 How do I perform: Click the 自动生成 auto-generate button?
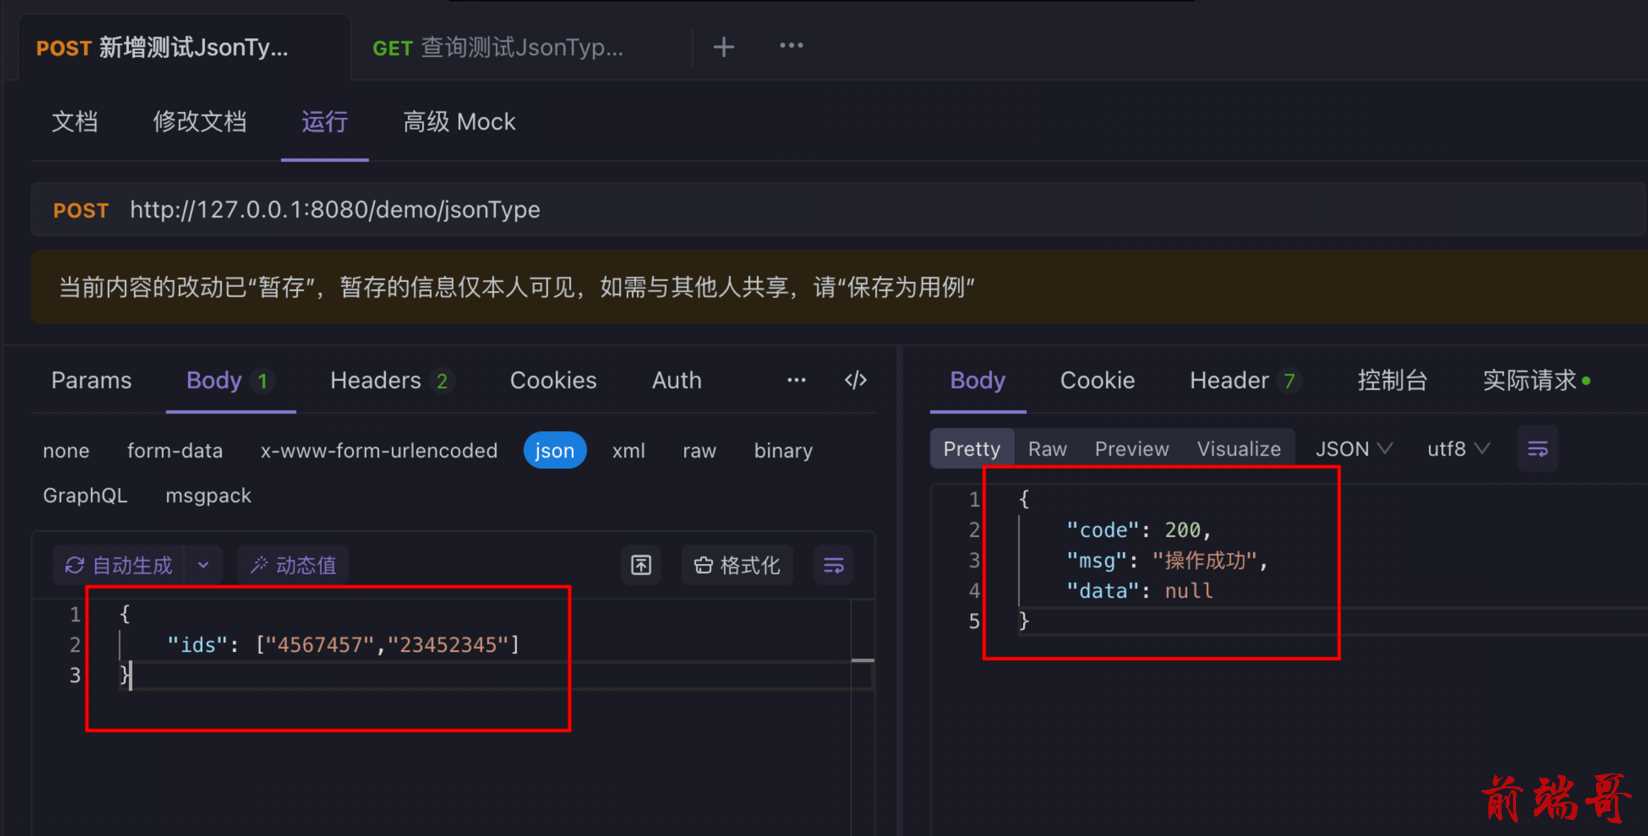click(x=119, y=565)
